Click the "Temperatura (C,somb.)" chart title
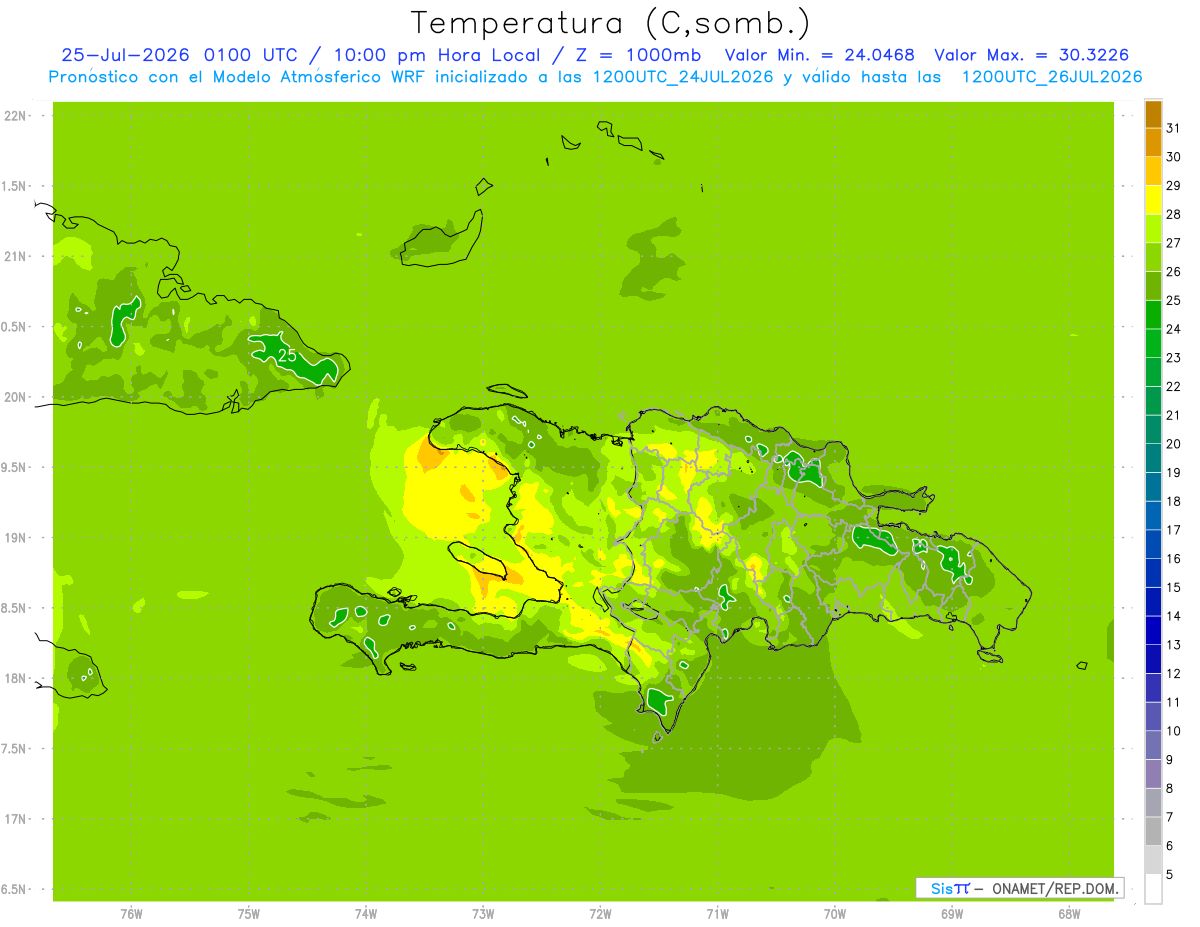The image size is (1200, 927). coord(611,23)
